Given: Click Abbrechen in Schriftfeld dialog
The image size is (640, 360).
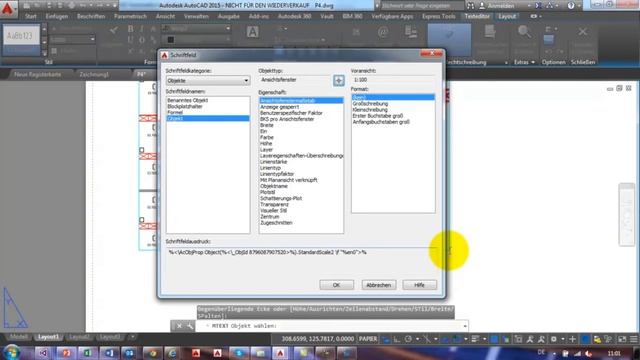Looking at the screenshot, I should point(378,285).
